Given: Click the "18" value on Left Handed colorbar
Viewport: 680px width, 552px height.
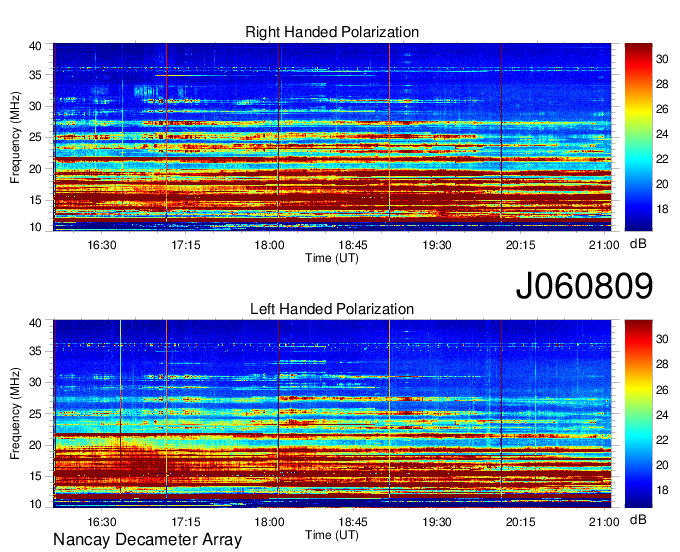Looking at the screenshot, I should [662, 490].
